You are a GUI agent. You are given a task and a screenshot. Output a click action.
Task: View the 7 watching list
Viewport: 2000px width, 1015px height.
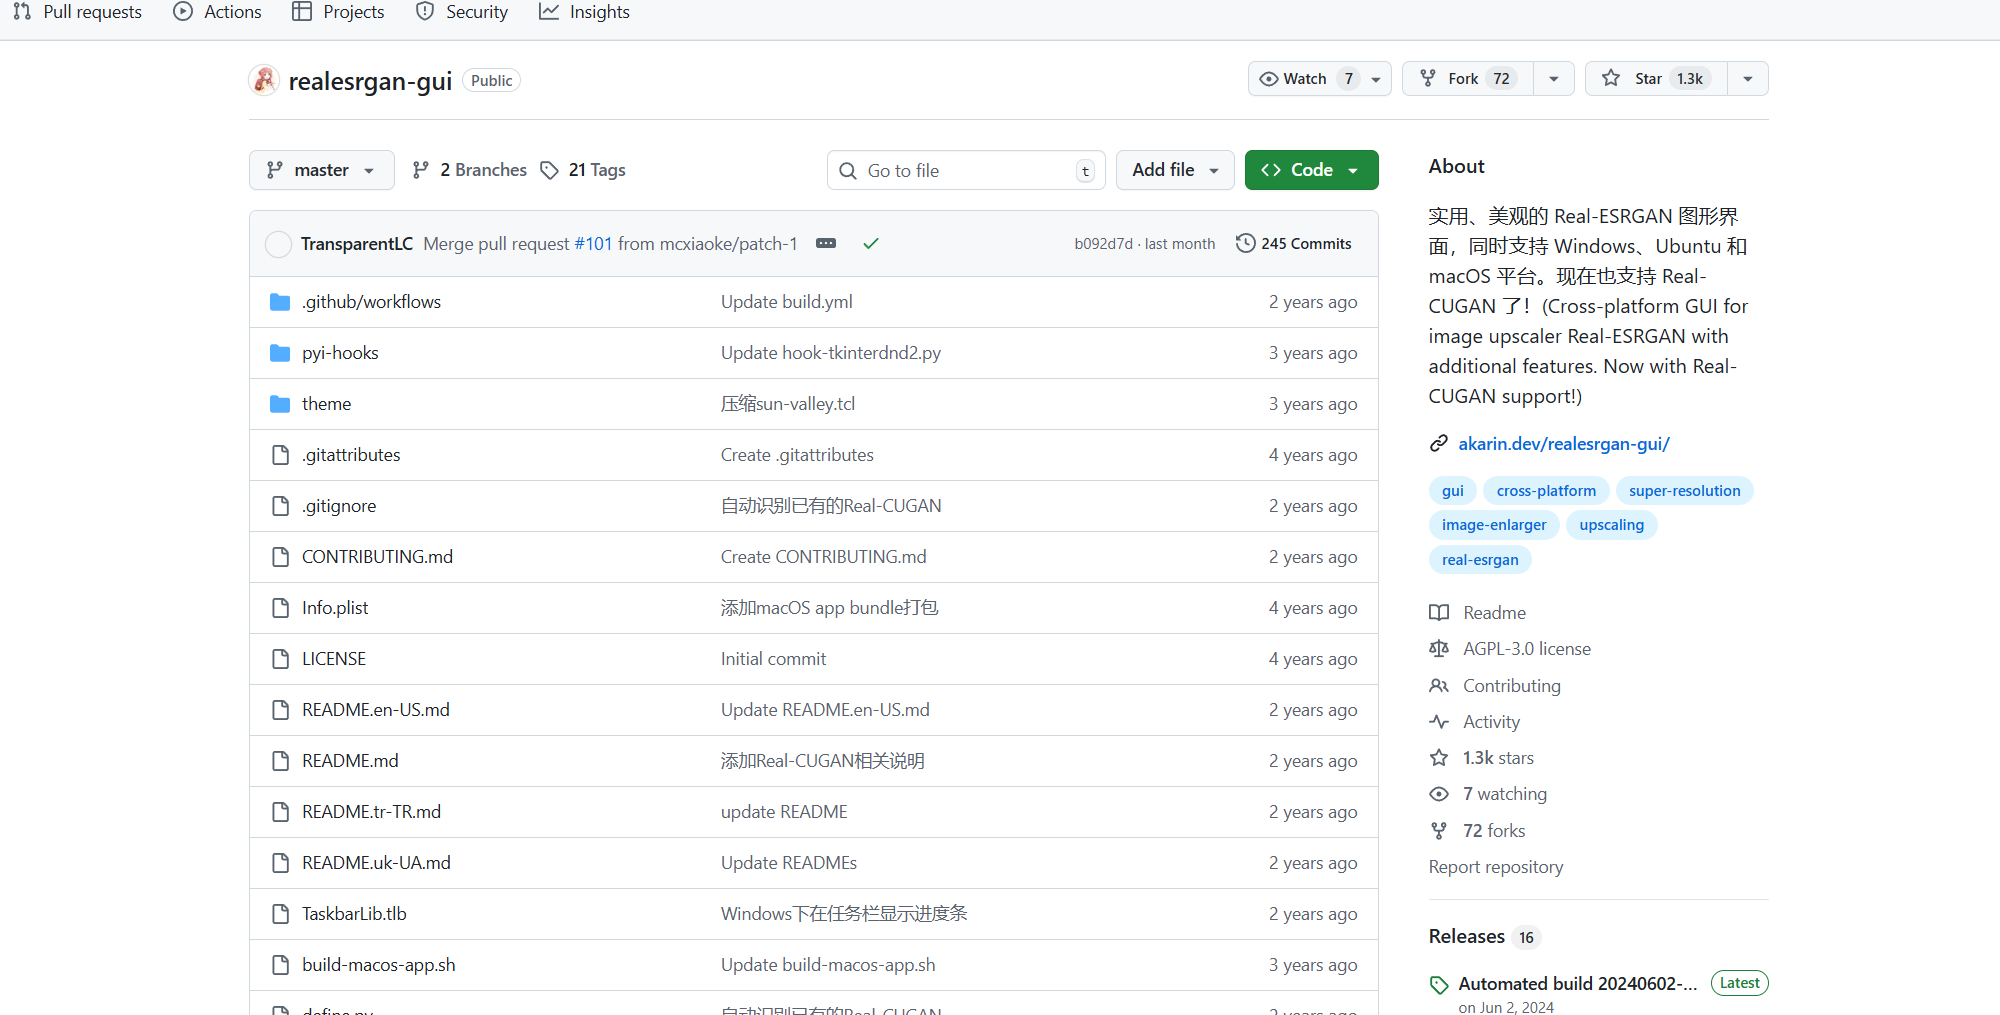[x=1488, y=794]
